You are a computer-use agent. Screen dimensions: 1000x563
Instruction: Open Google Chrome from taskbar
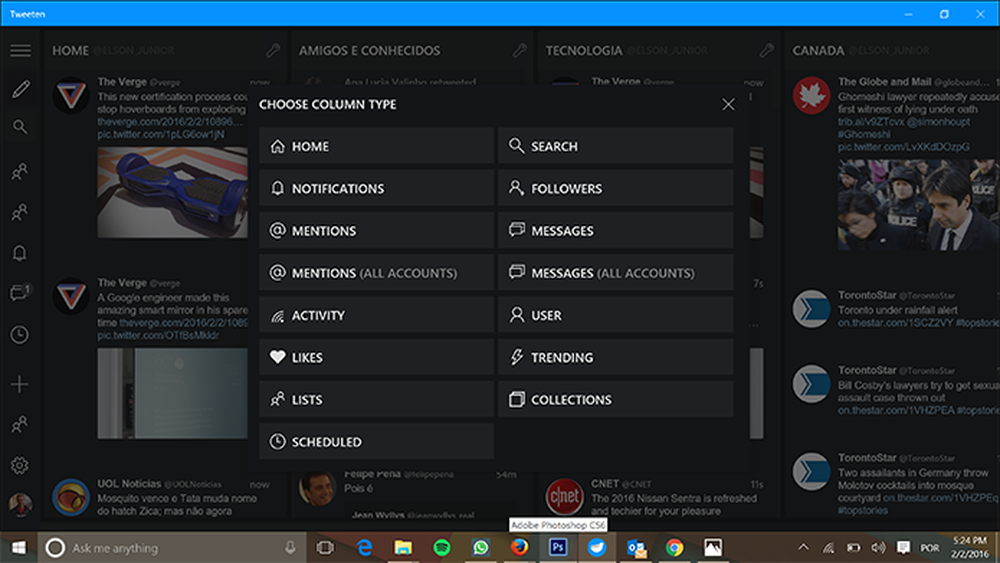click(x=674, y=548)
